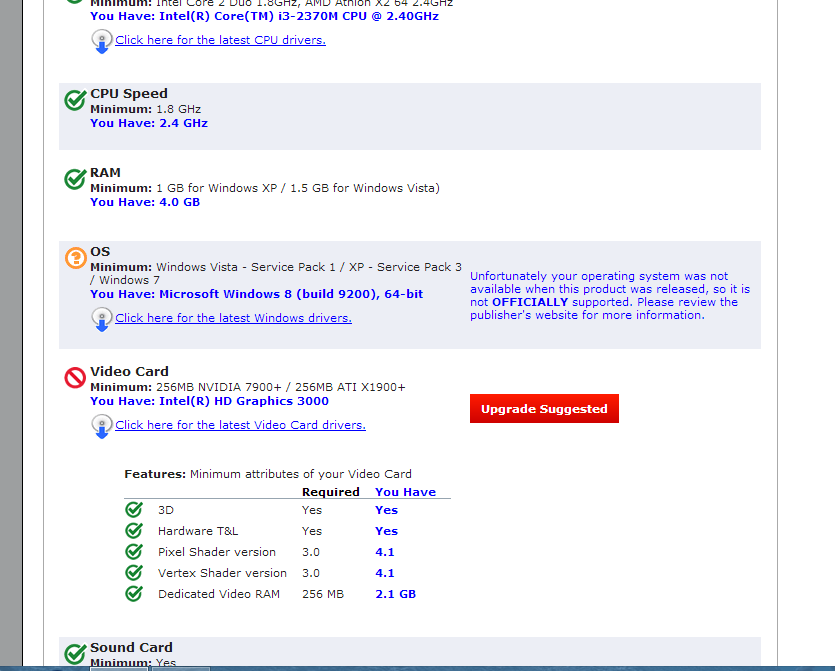Click the green check for Vertex Shader version
Screen dimensions: 835x671
pos(134,573)
